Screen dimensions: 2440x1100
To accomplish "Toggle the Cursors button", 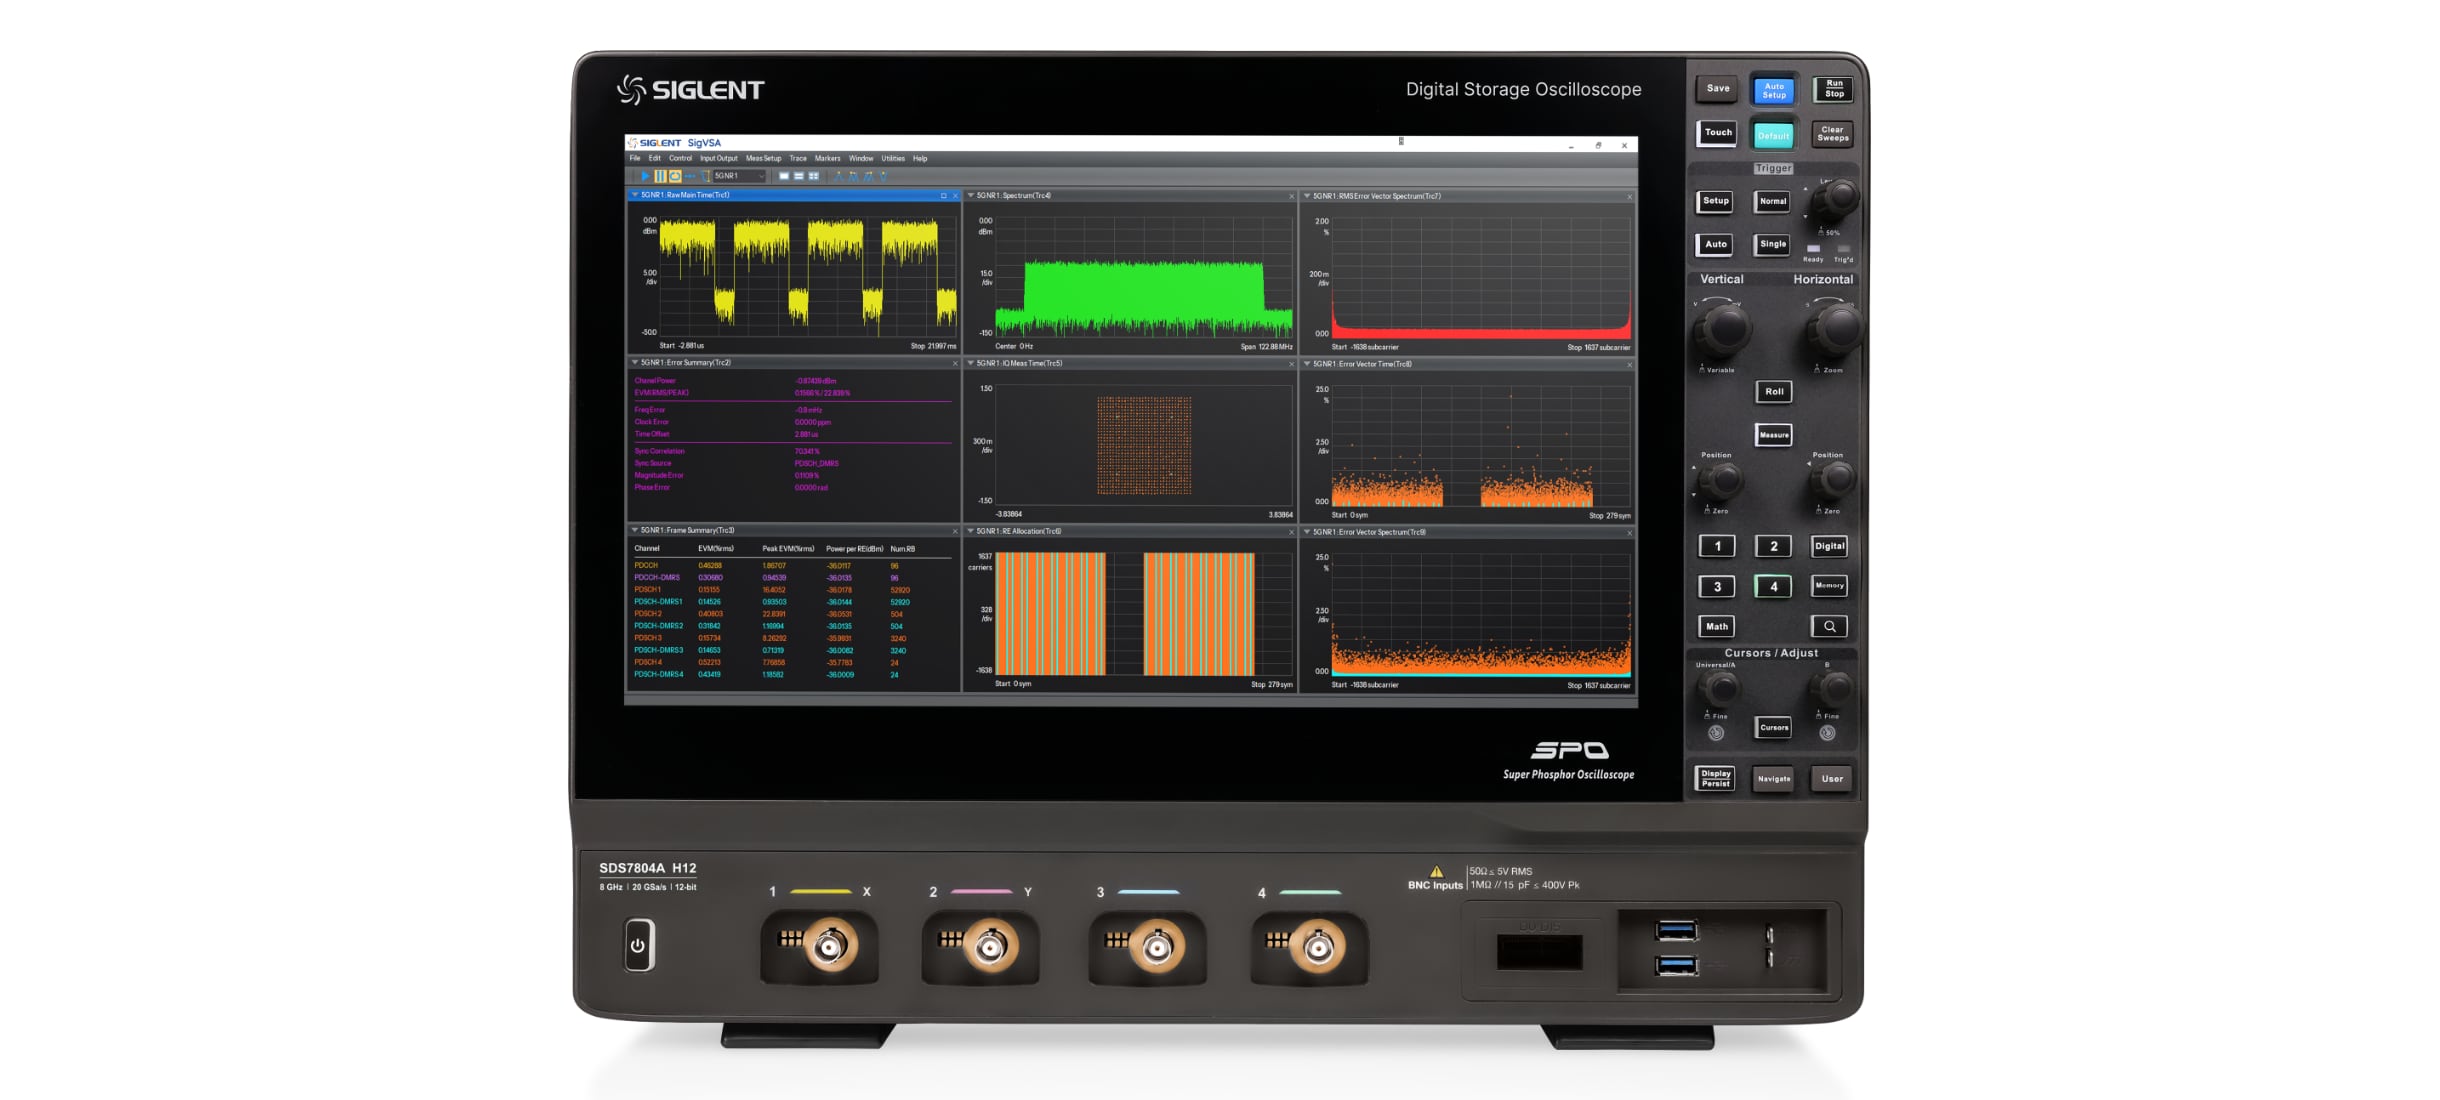I will tap(1773, 727).
